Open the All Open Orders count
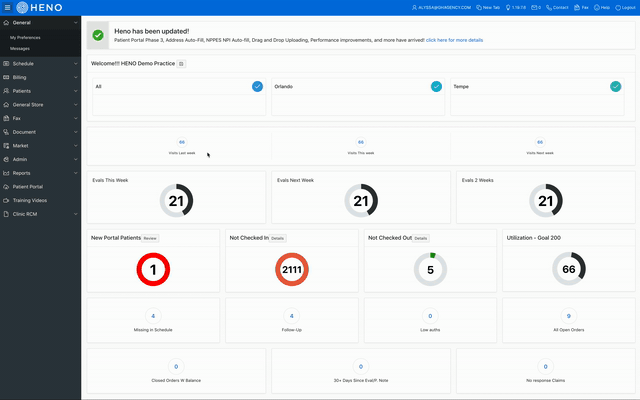The image size is (640, 400). [569, 316]
